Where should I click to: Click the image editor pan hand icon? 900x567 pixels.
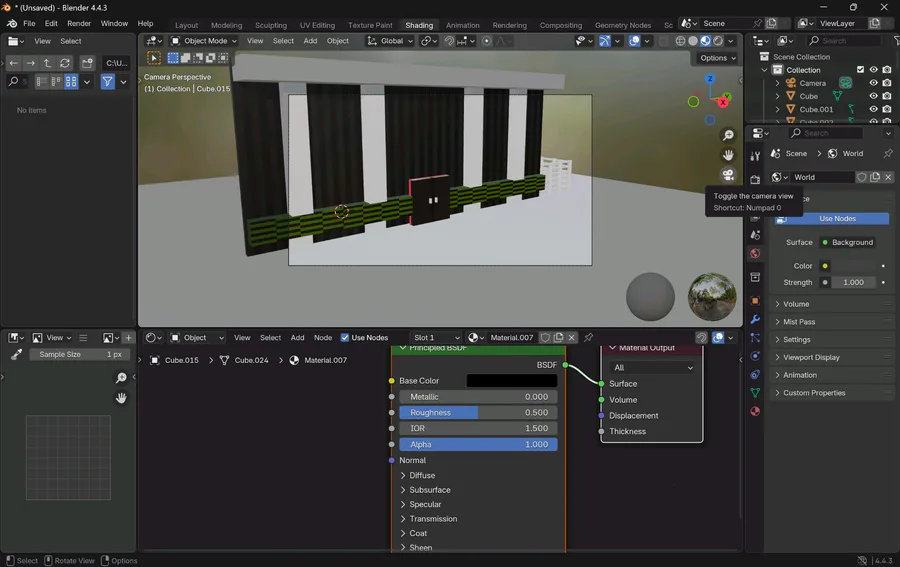(121, 398)
